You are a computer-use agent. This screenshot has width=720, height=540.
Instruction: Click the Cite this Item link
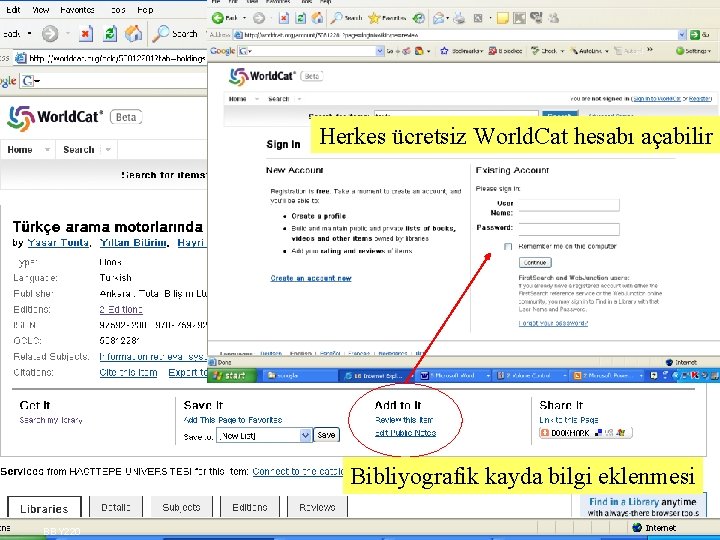tap(128, 372)
